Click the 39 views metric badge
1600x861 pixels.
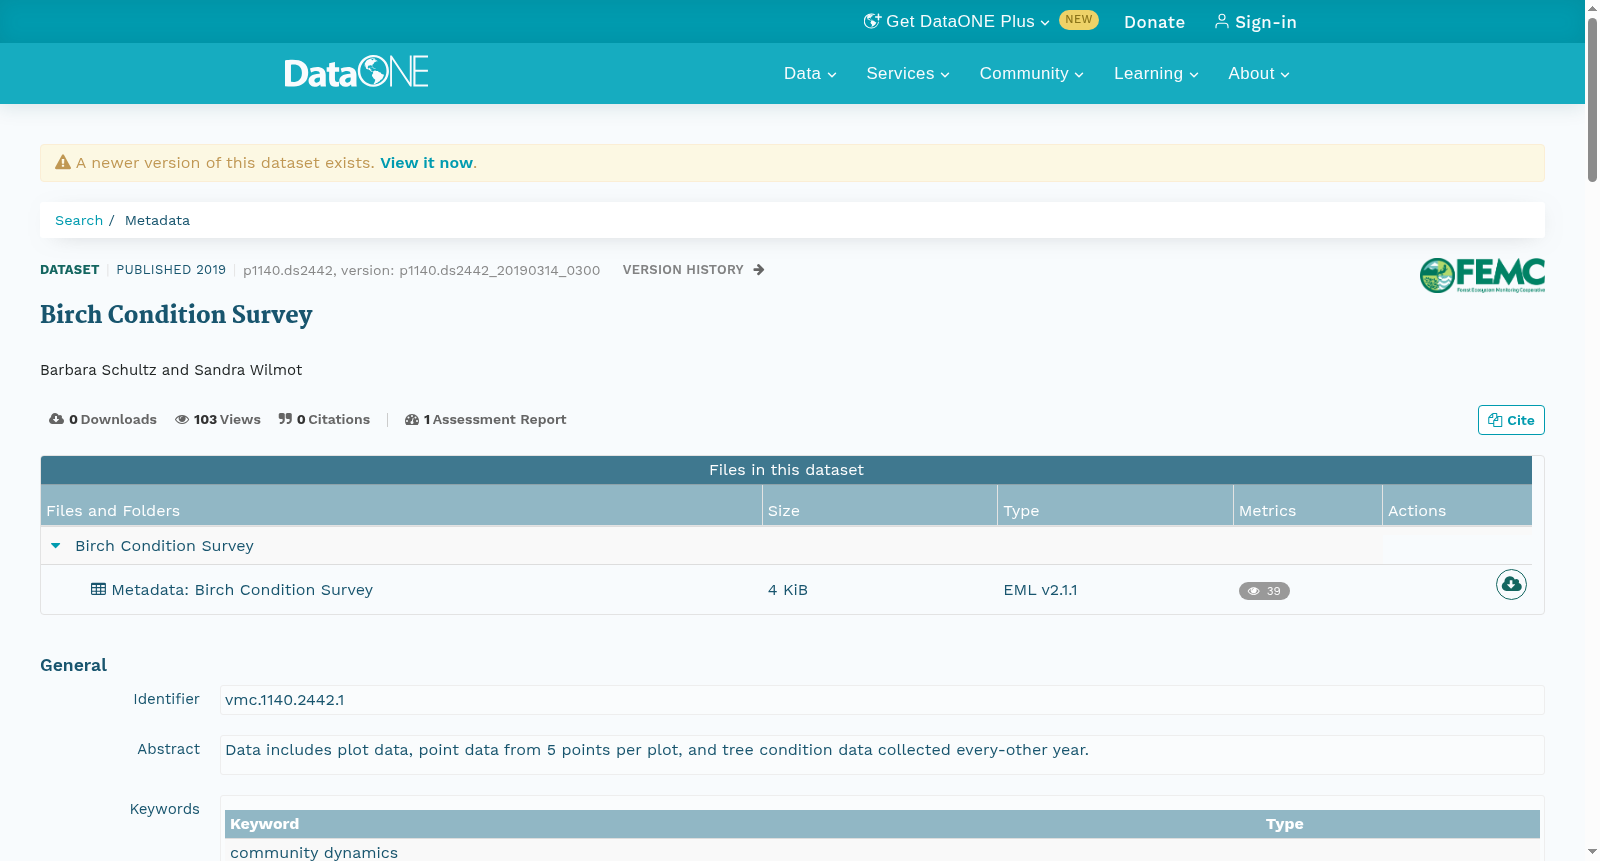[1264, 591]
